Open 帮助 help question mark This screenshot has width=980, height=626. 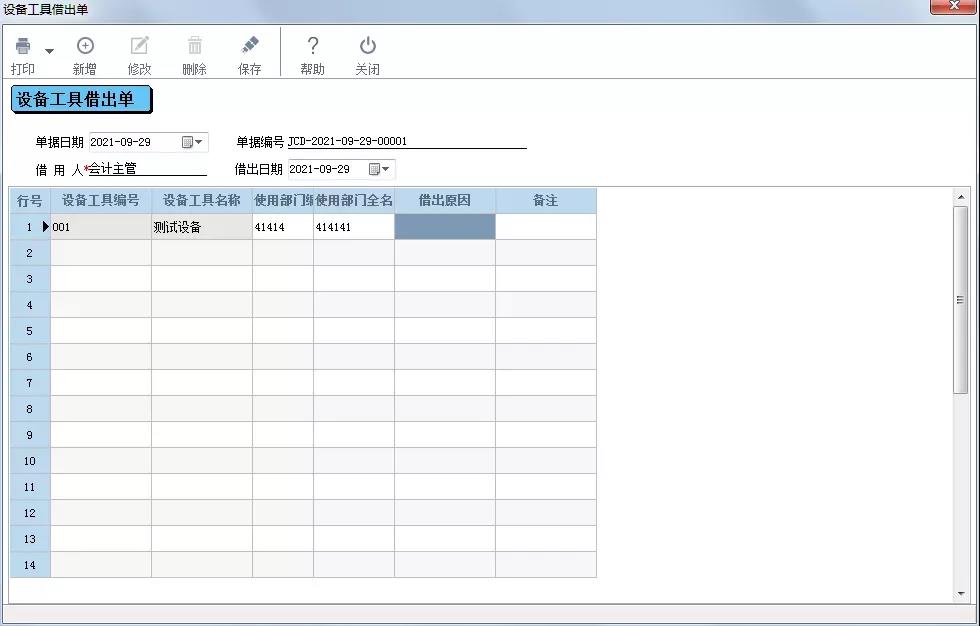[x=312, y=46]
